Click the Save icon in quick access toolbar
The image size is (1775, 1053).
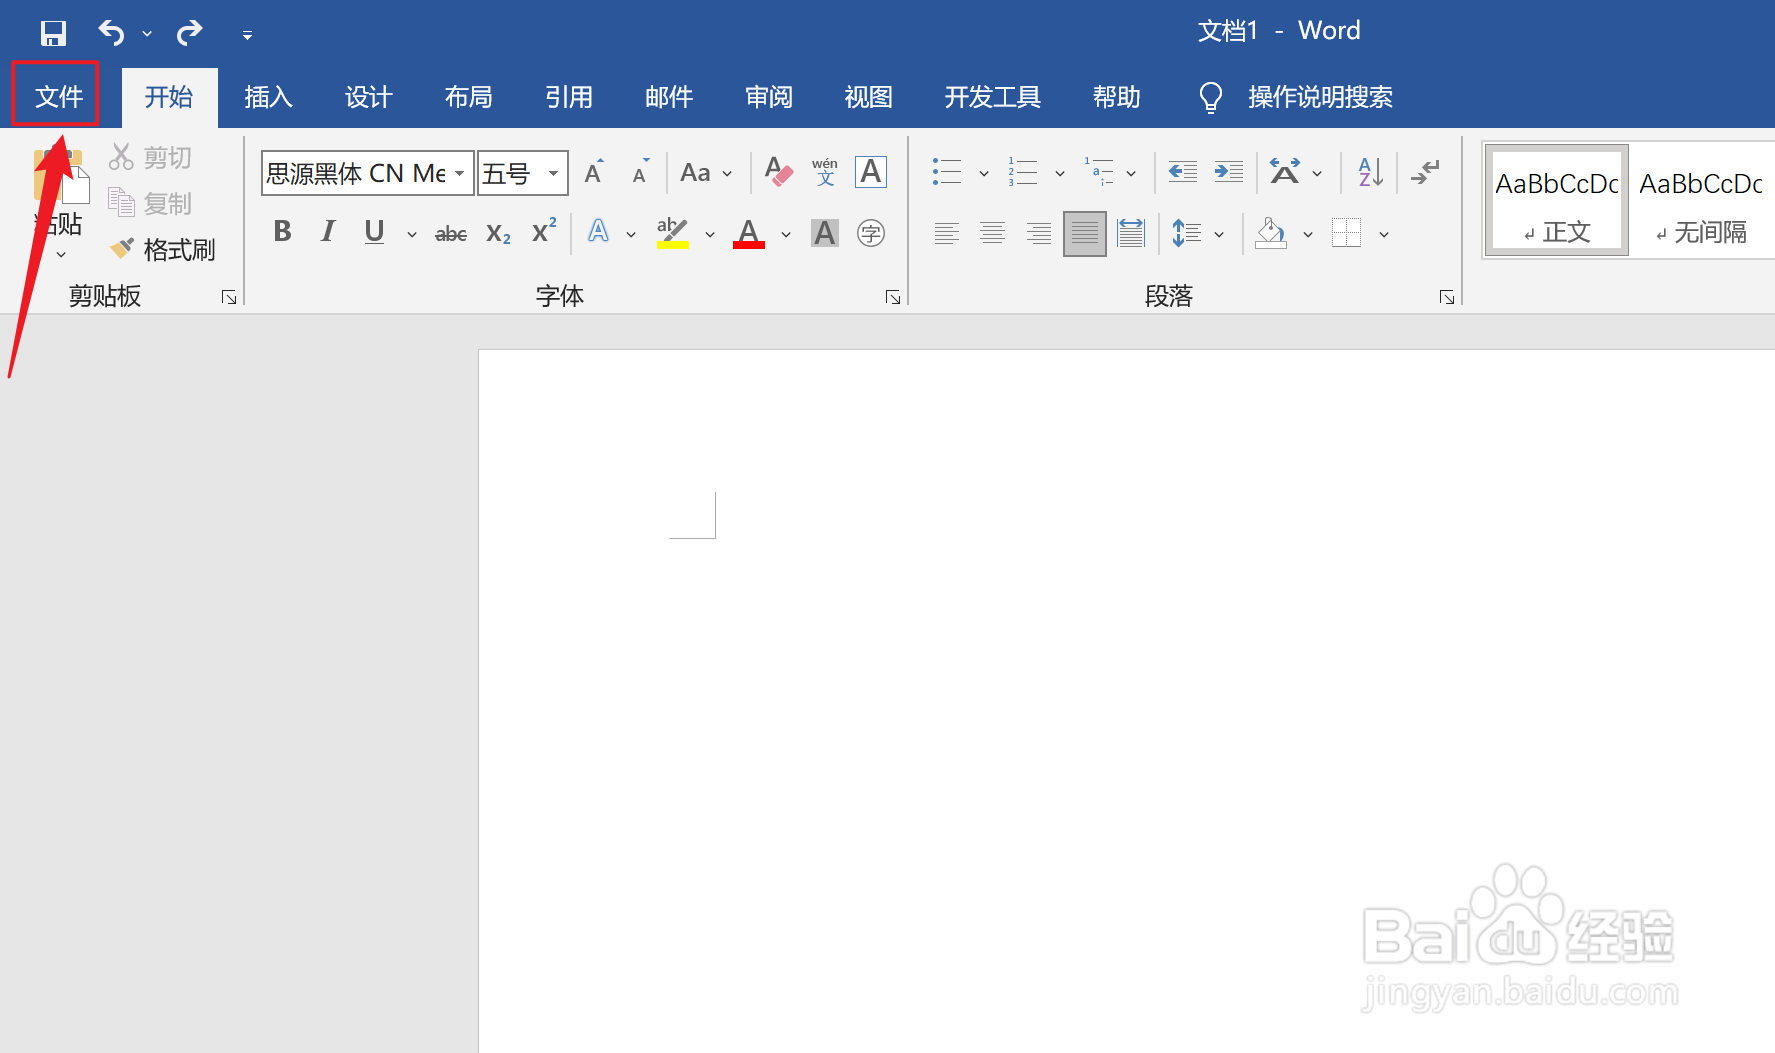tap(53, 33)
